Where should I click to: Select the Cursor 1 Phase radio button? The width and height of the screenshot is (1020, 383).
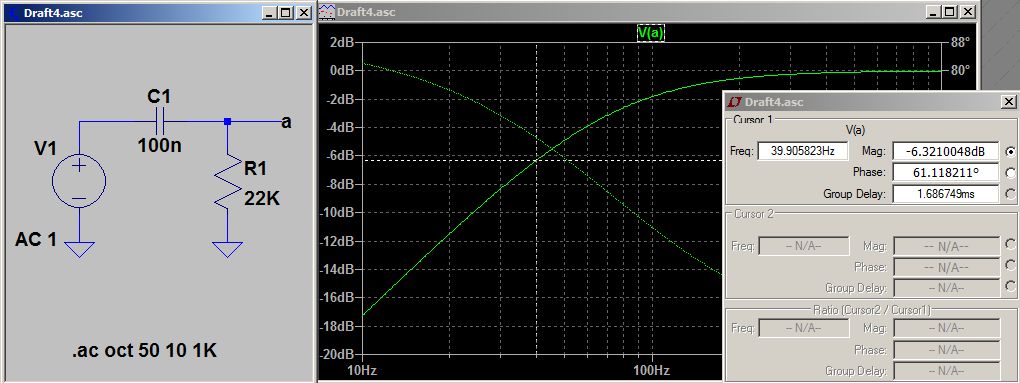(x=1010, y=172)
